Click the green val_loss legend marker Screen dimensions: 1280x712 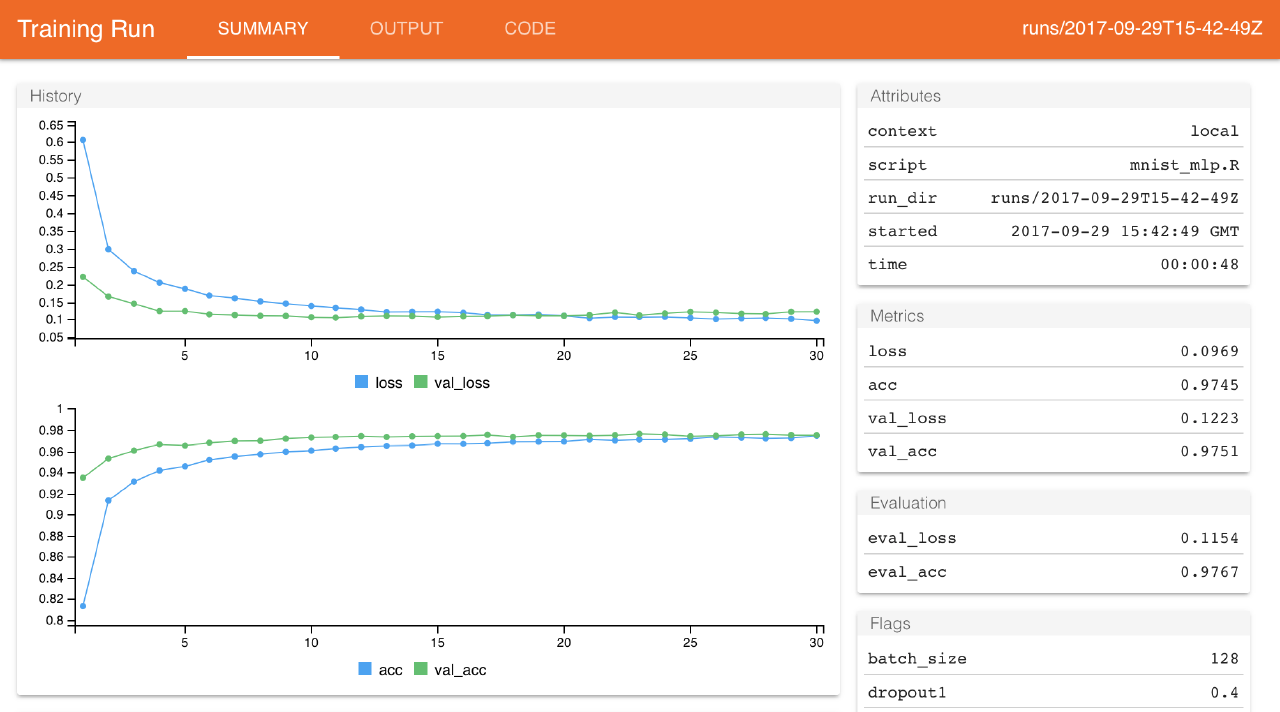pyautogui.click(x=420, y=382)
